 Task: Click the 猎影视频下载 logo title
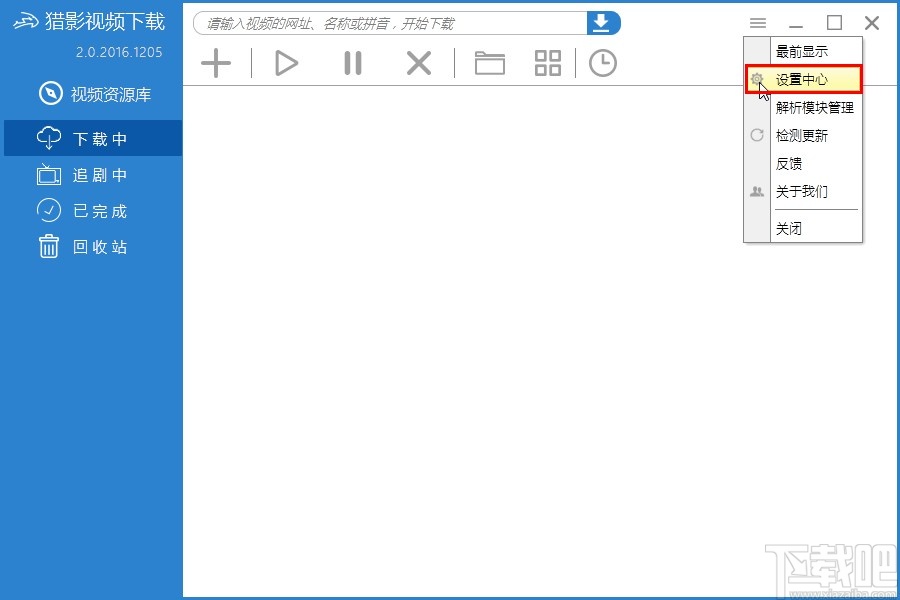pyautogui.click(x=90, y=21)
